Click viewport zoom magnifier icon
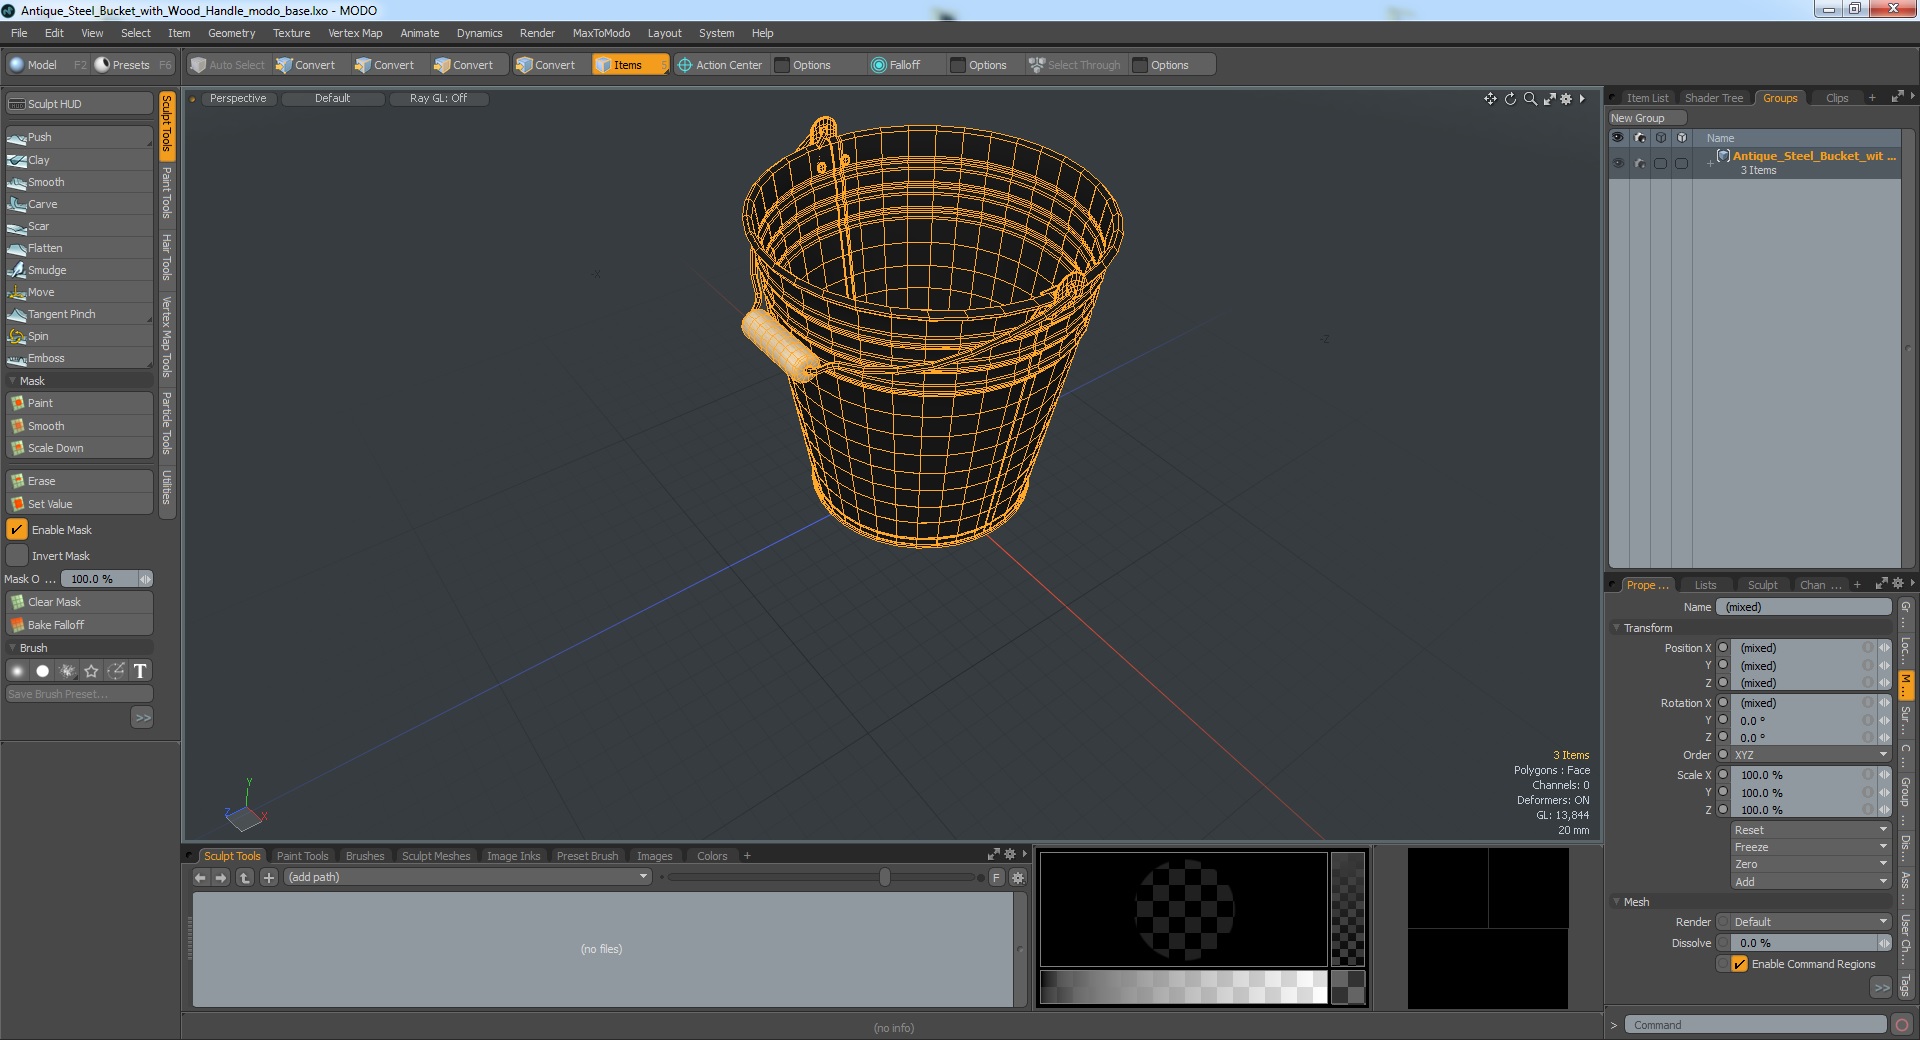1920x1040 pixels. point(1530,98)
